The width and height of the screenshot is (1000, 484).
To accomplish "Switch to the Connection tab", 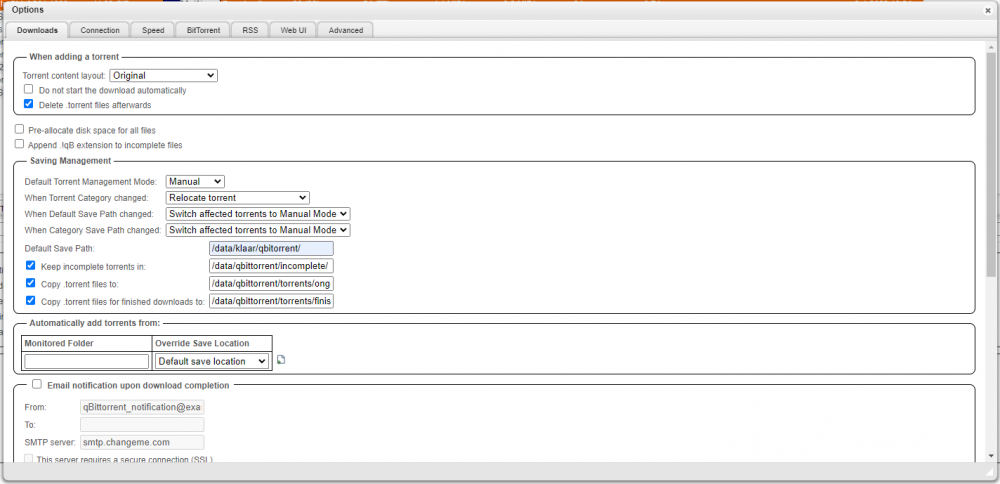I will coord(100,30).
